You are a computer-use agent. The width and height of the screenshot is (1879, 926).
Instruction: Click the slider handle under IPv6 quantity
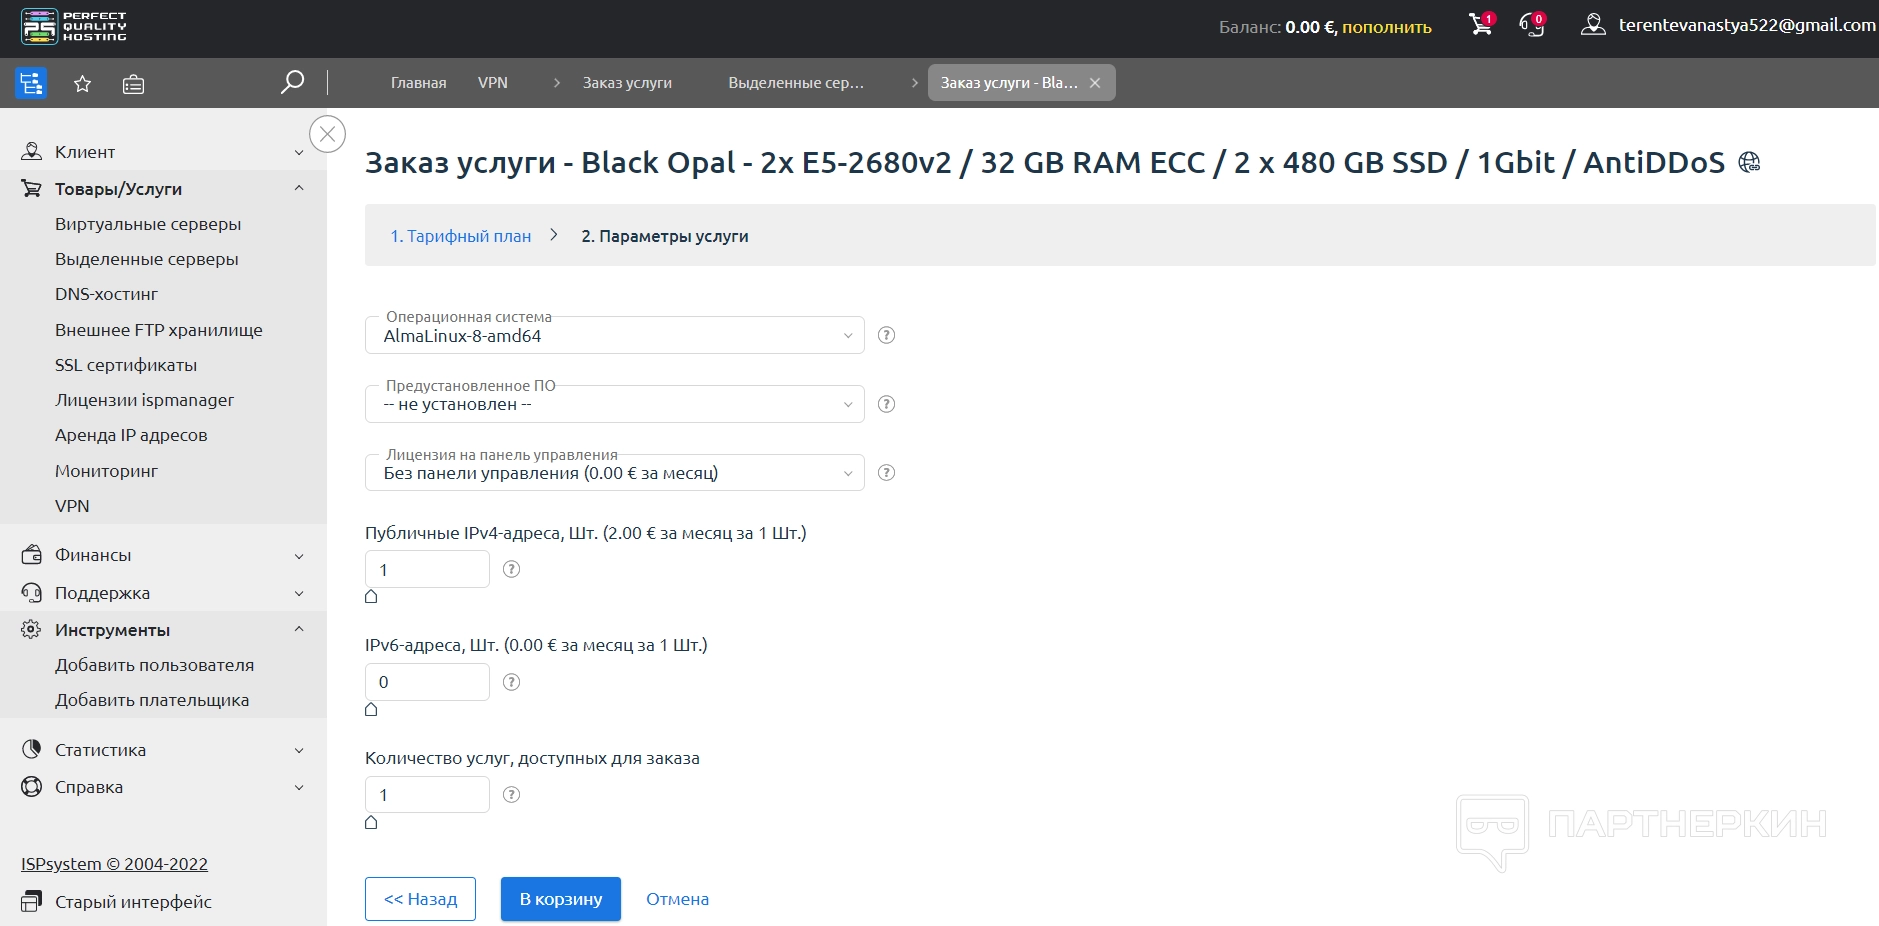pyautogui.click(x=371, y=710)
